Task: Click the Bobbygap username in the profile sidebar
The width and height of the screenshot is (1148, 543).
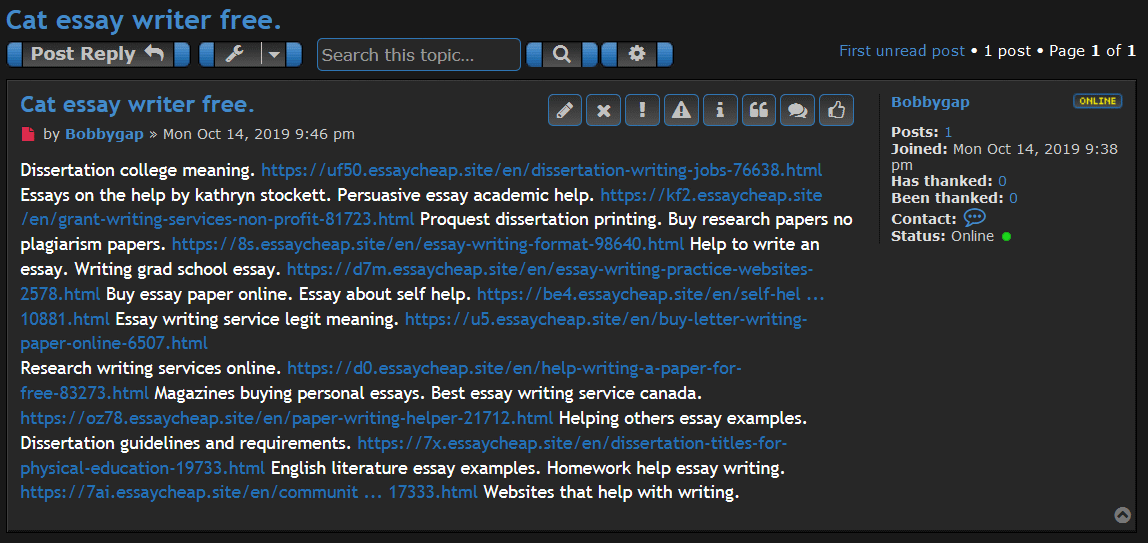Action: [x=930, y=102]
